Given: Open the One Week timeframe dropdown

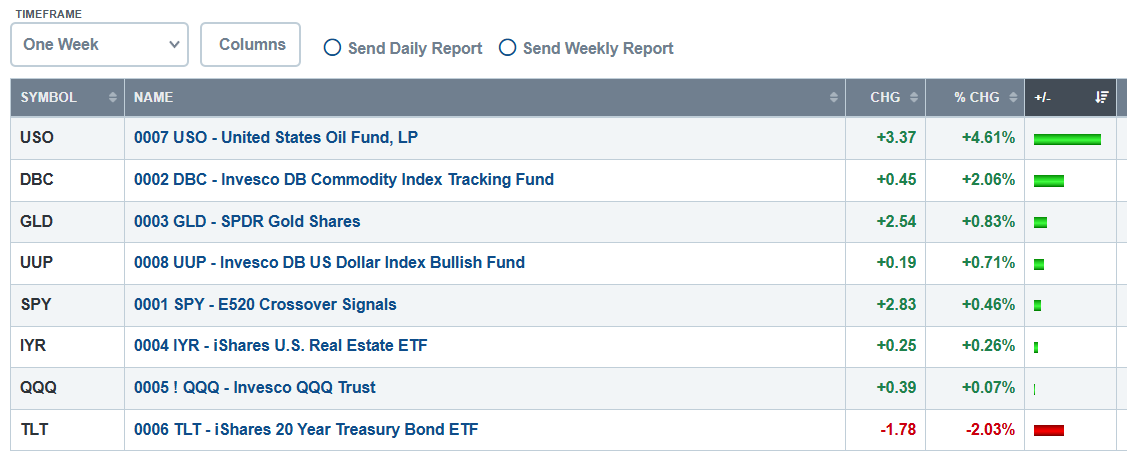Looking at the screenshot, I should pyautogui.click(x=99, y=45).
